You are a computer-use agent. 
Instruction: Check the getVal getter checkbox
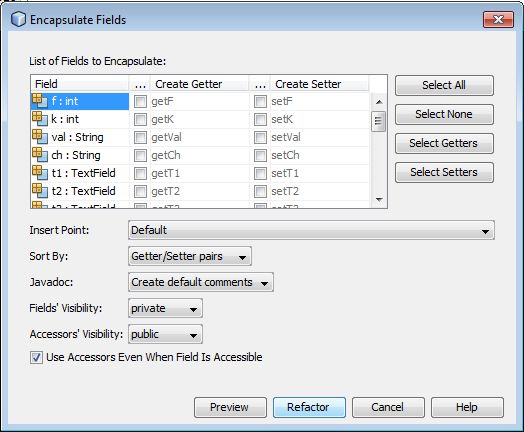tap(140, 137)
